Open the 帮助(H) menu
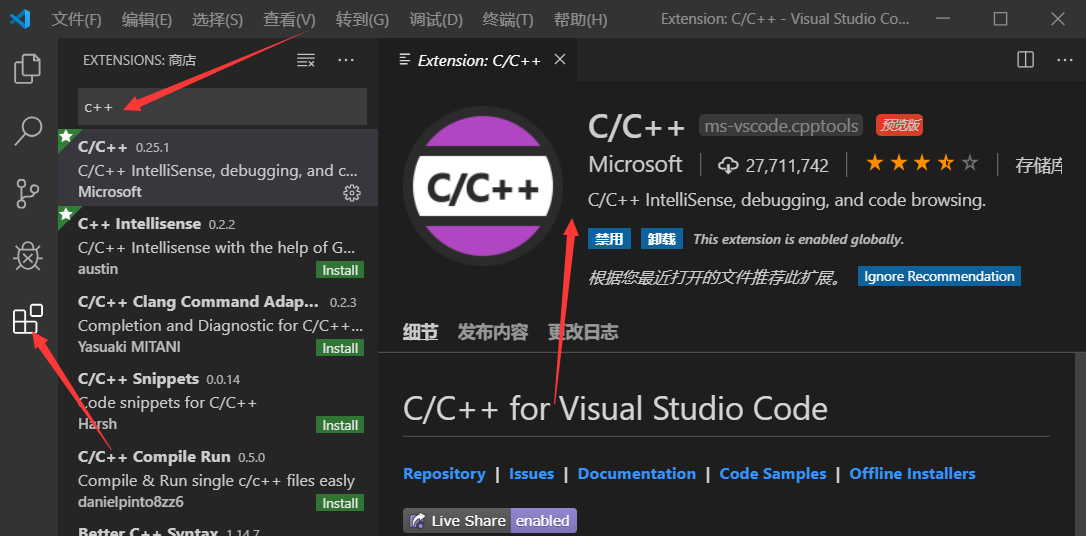The height and width of the screenshot is (536, 1086). (x=580, y=19)
